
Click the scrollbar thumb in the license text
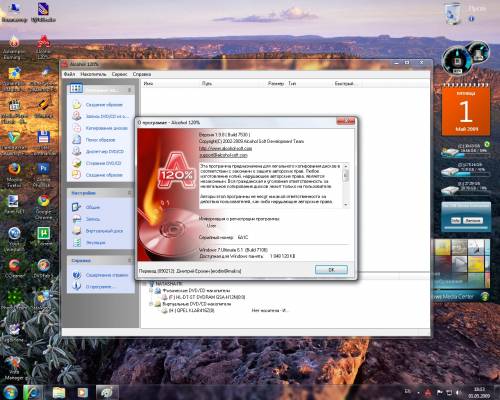pos(346,175)
